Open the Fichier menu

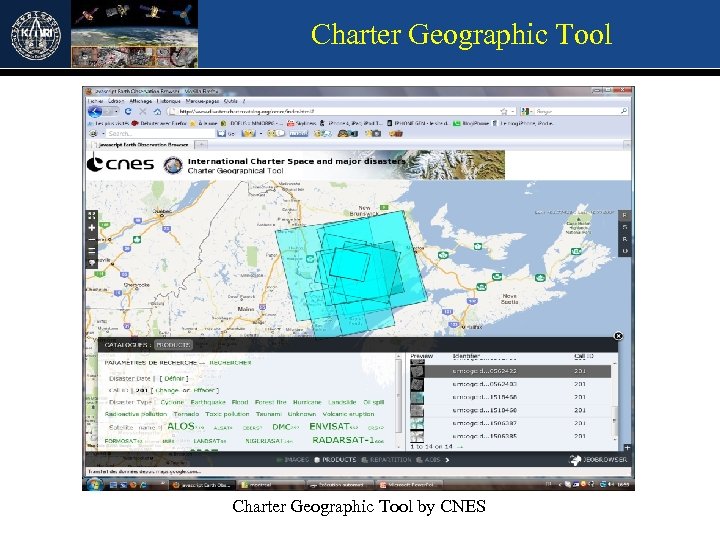95,101
